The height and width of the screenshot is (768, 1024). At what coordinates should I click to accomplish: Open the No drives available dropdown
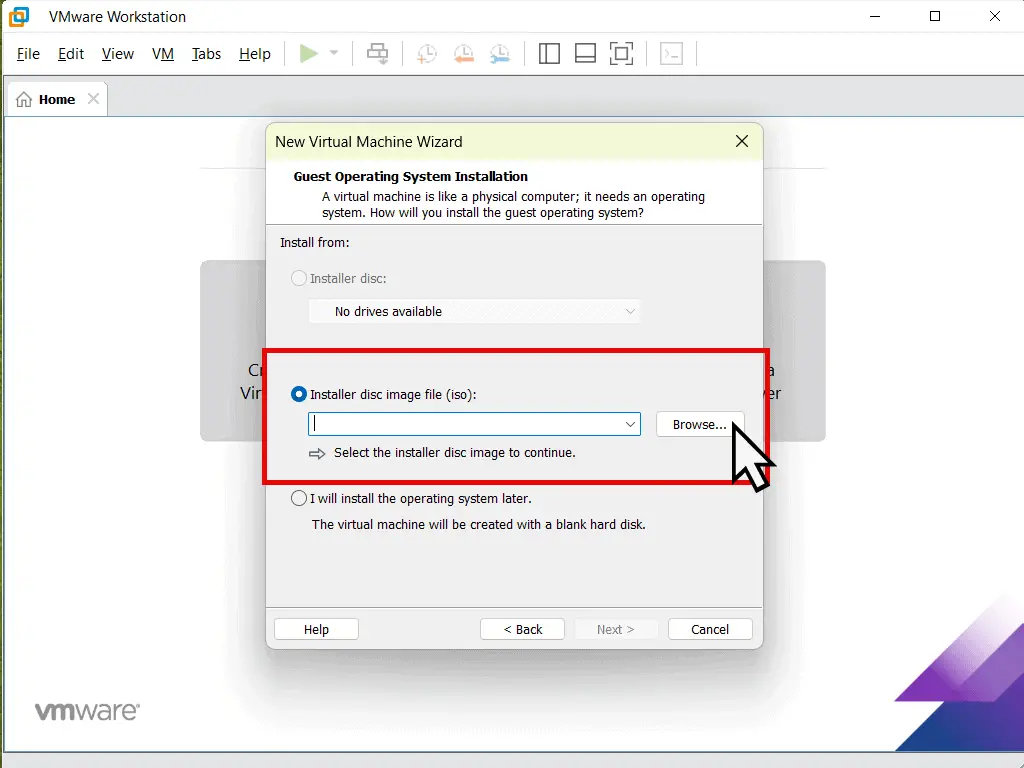coord(474,312)
